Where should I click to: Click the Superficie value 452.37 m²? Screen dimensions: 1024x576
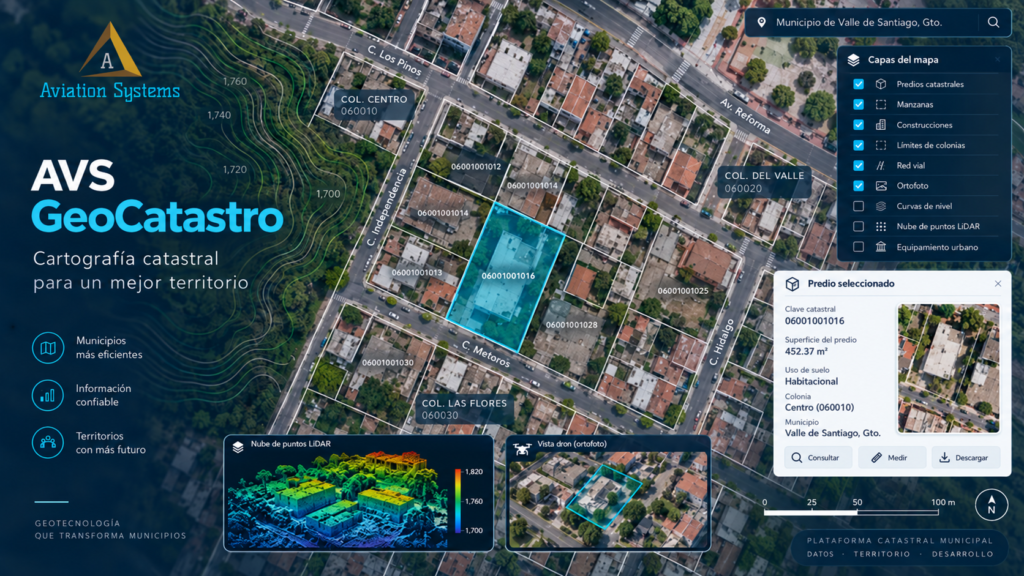pos(806,351)
